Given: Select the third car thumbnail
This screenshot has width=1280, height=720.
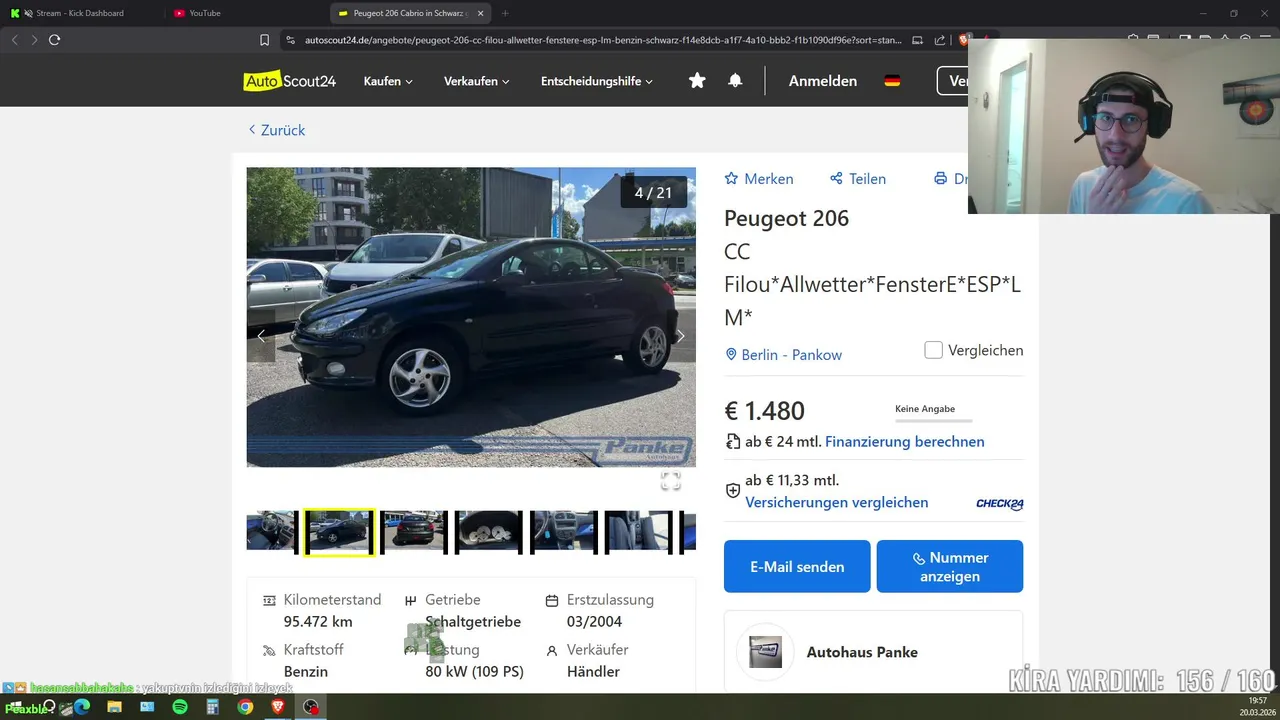Looking at the screenshot, I should [x=414, y=531].
